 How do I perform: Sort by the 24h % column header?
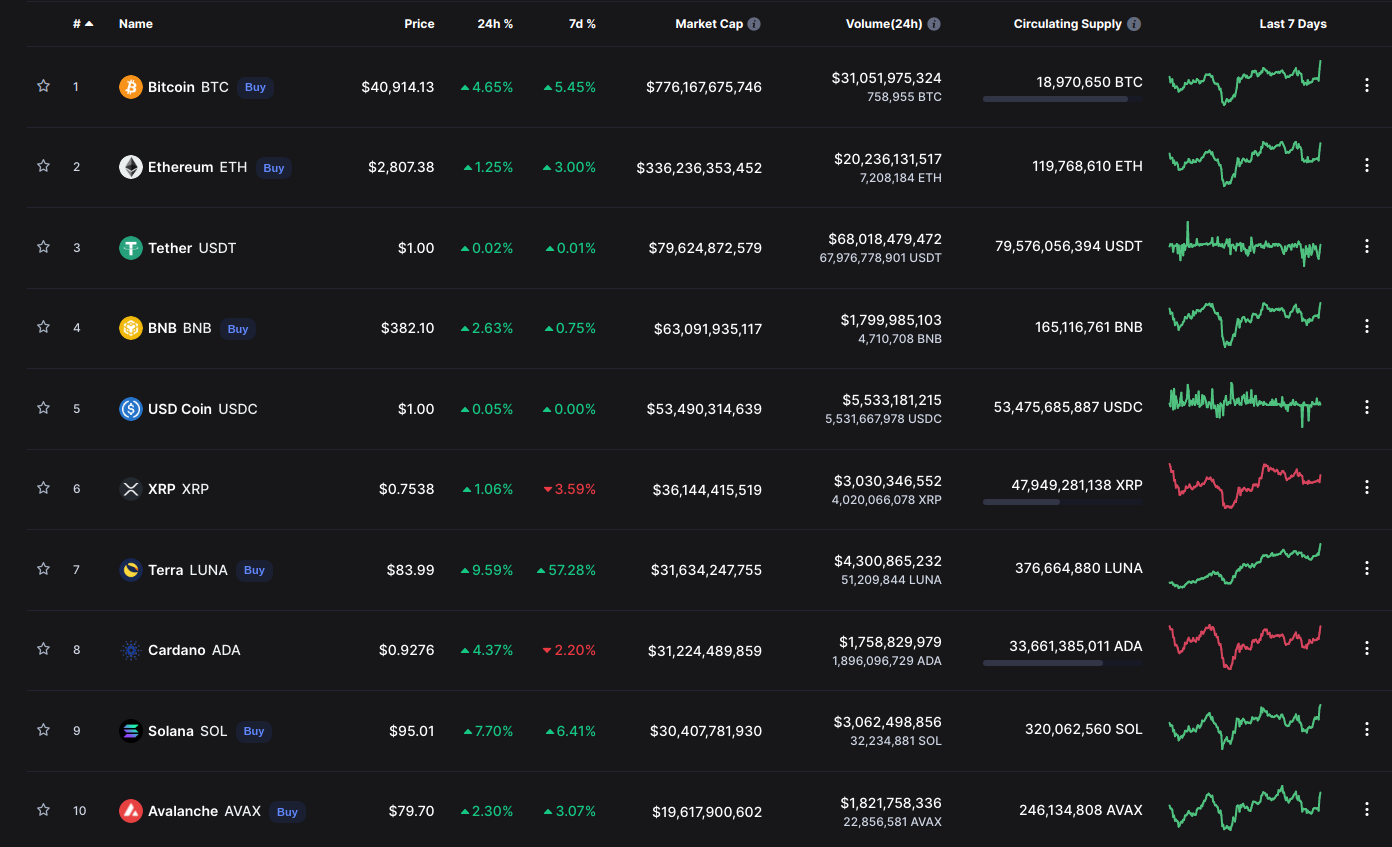click(495, 24)
